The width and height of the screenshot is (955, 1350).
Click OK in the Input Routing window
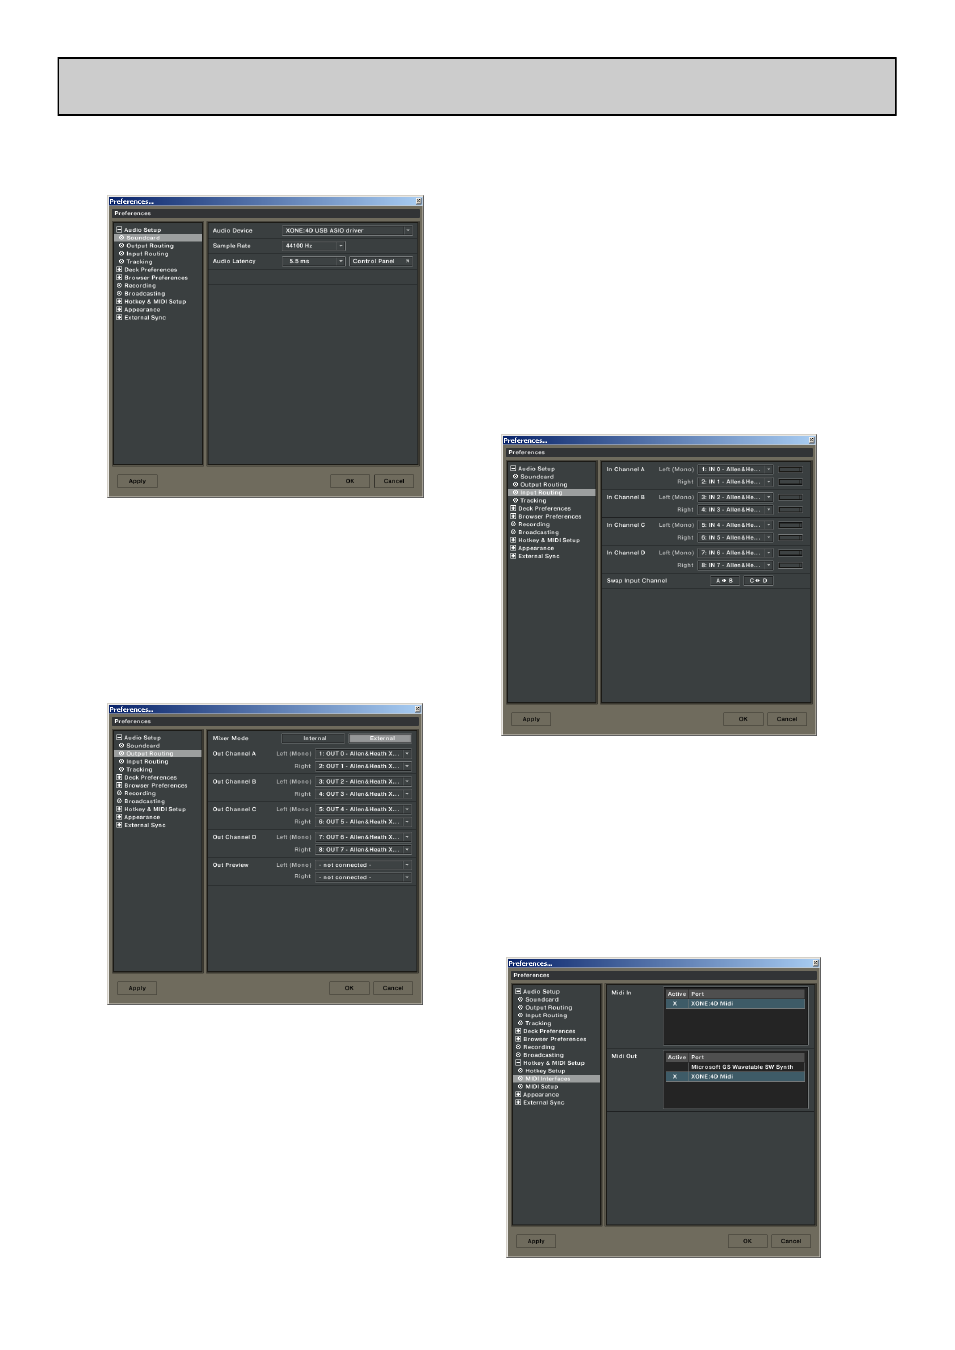click(743, 719)
